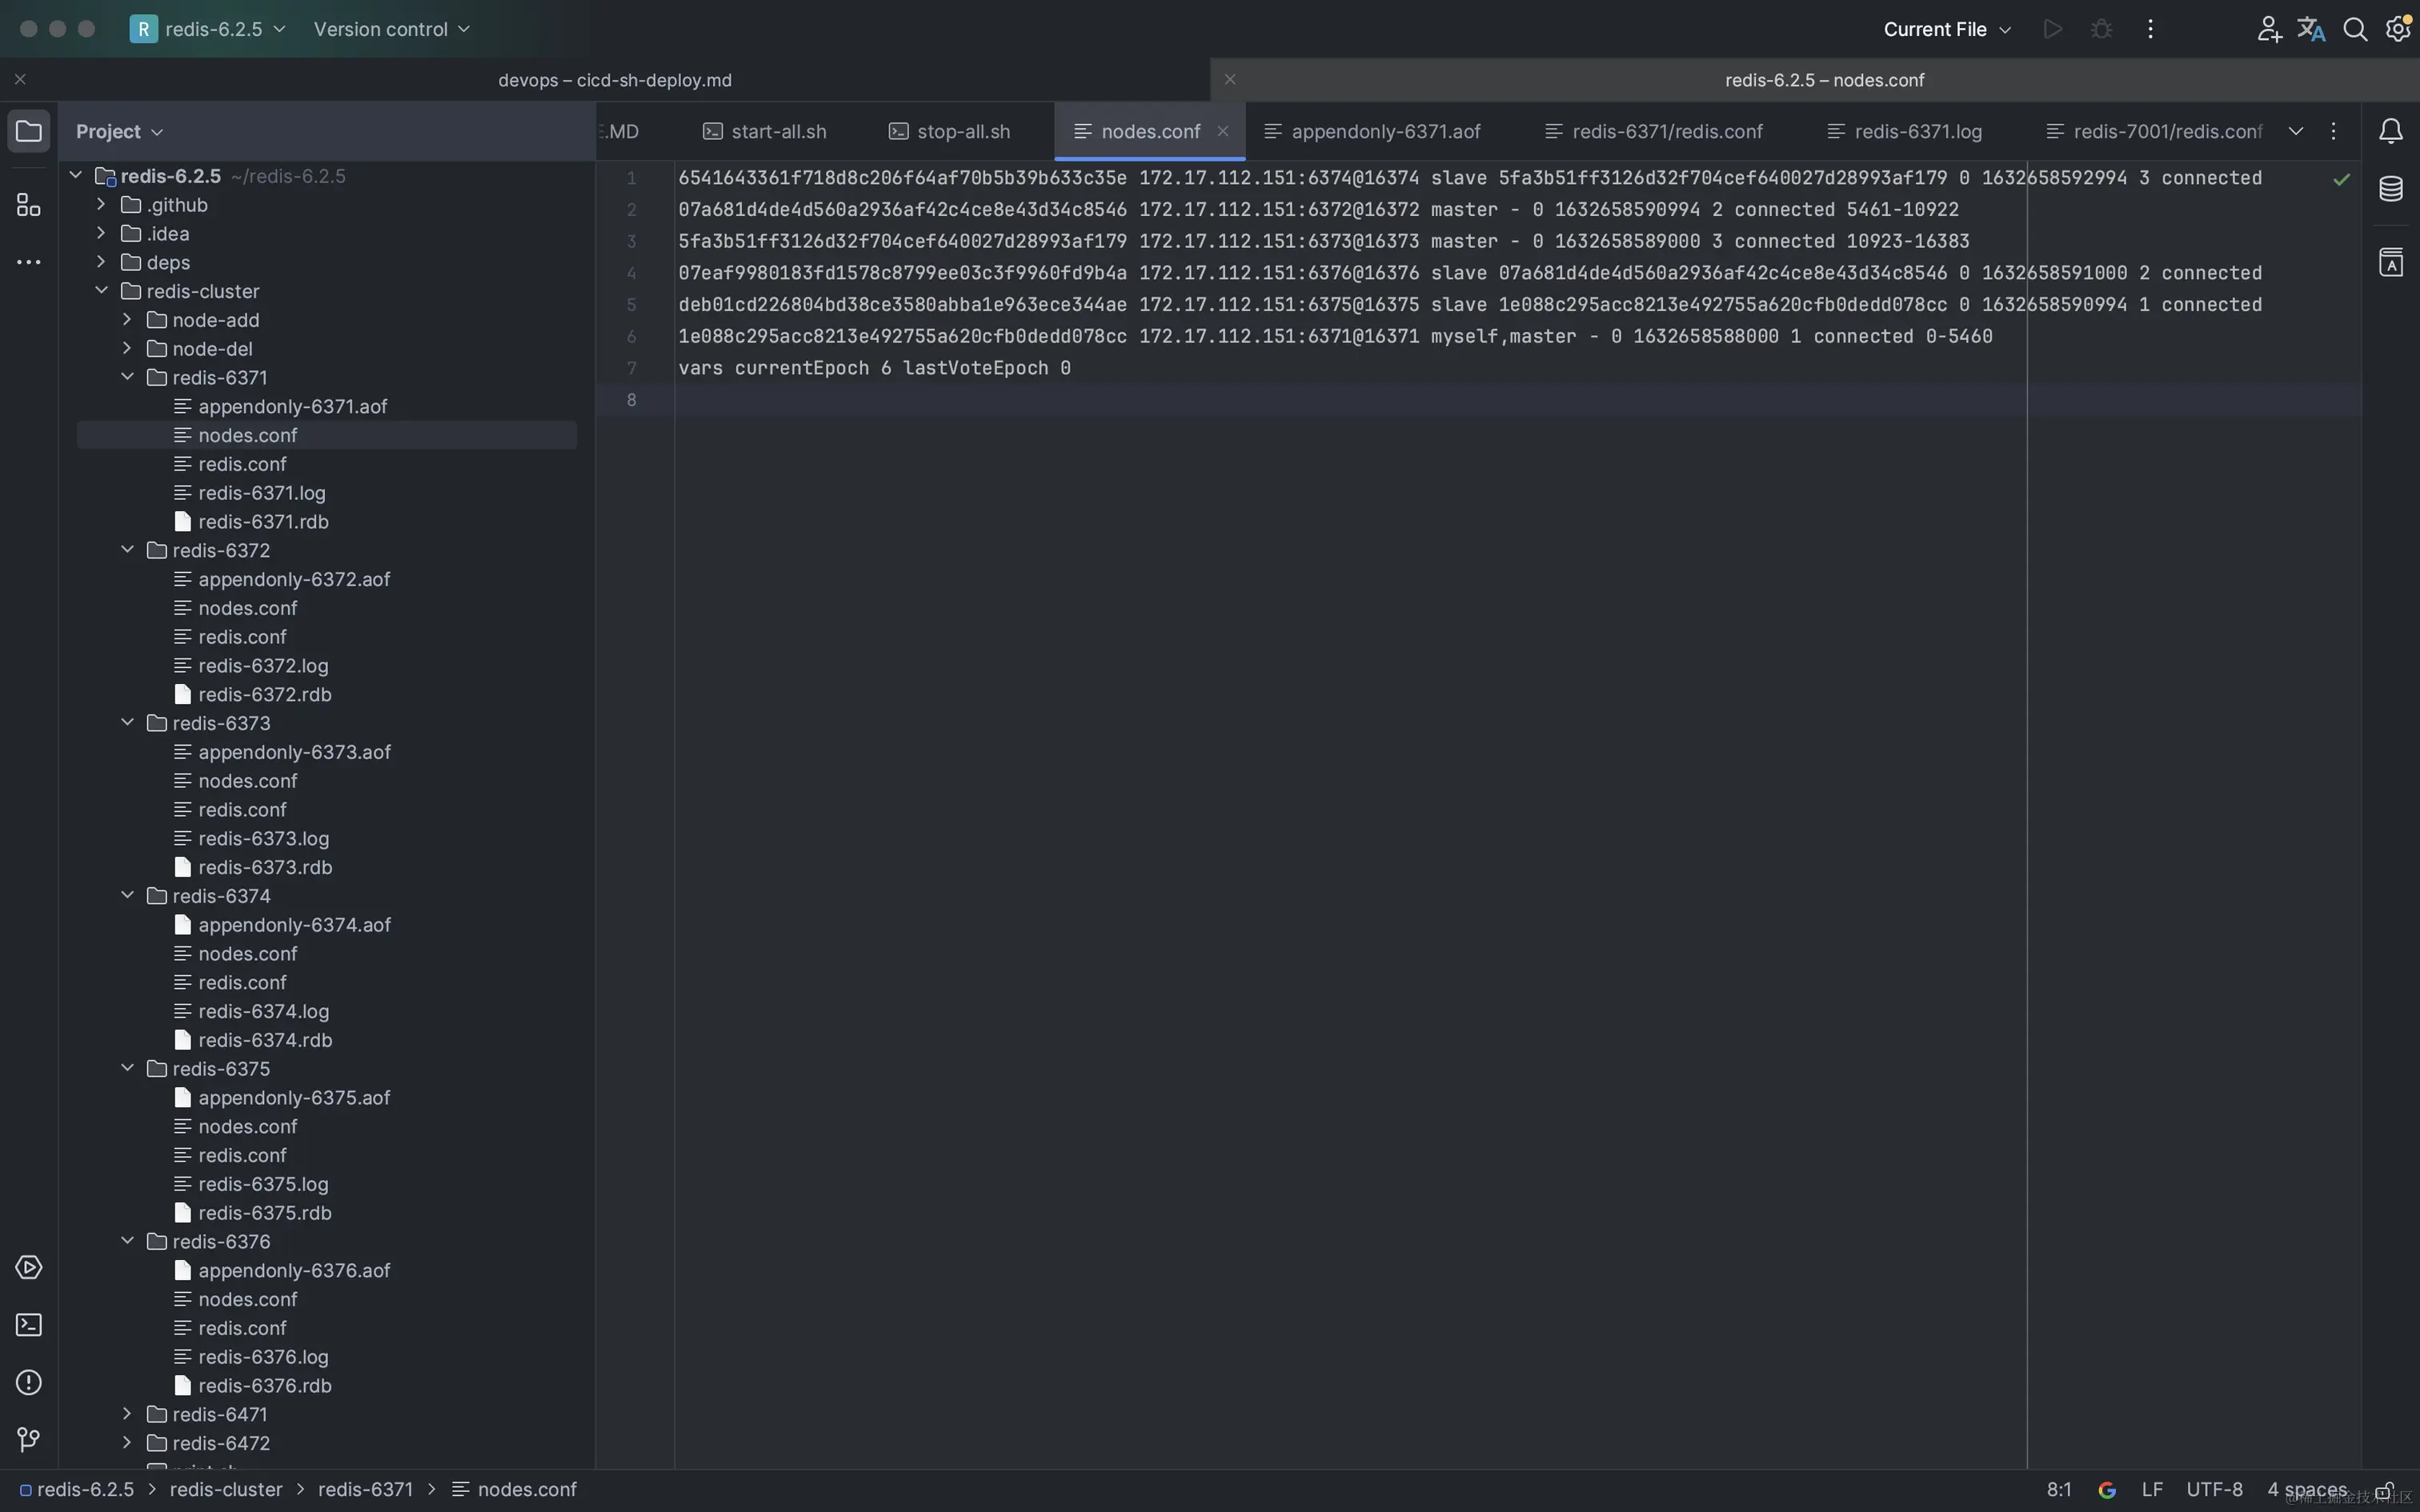The width and height of the screenshot is (2420, 1512).
Task: Switch to the start-all.sh tab
Action: (765, 131)
